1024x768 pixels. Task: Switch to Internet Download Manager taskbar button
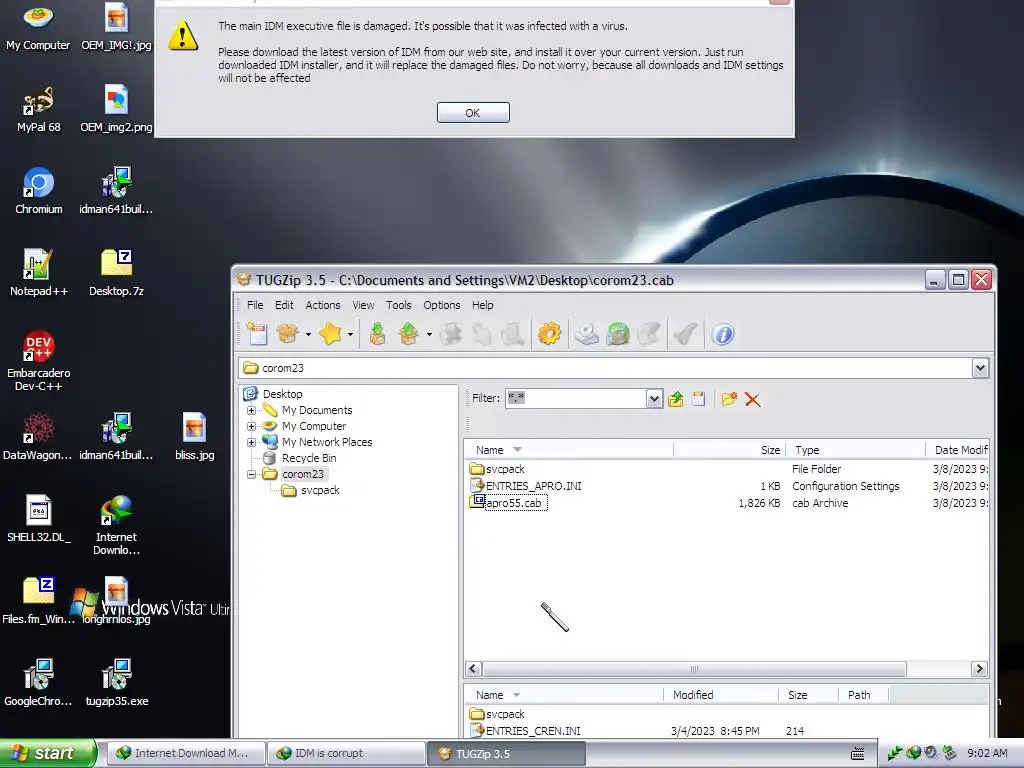[185, 754]
